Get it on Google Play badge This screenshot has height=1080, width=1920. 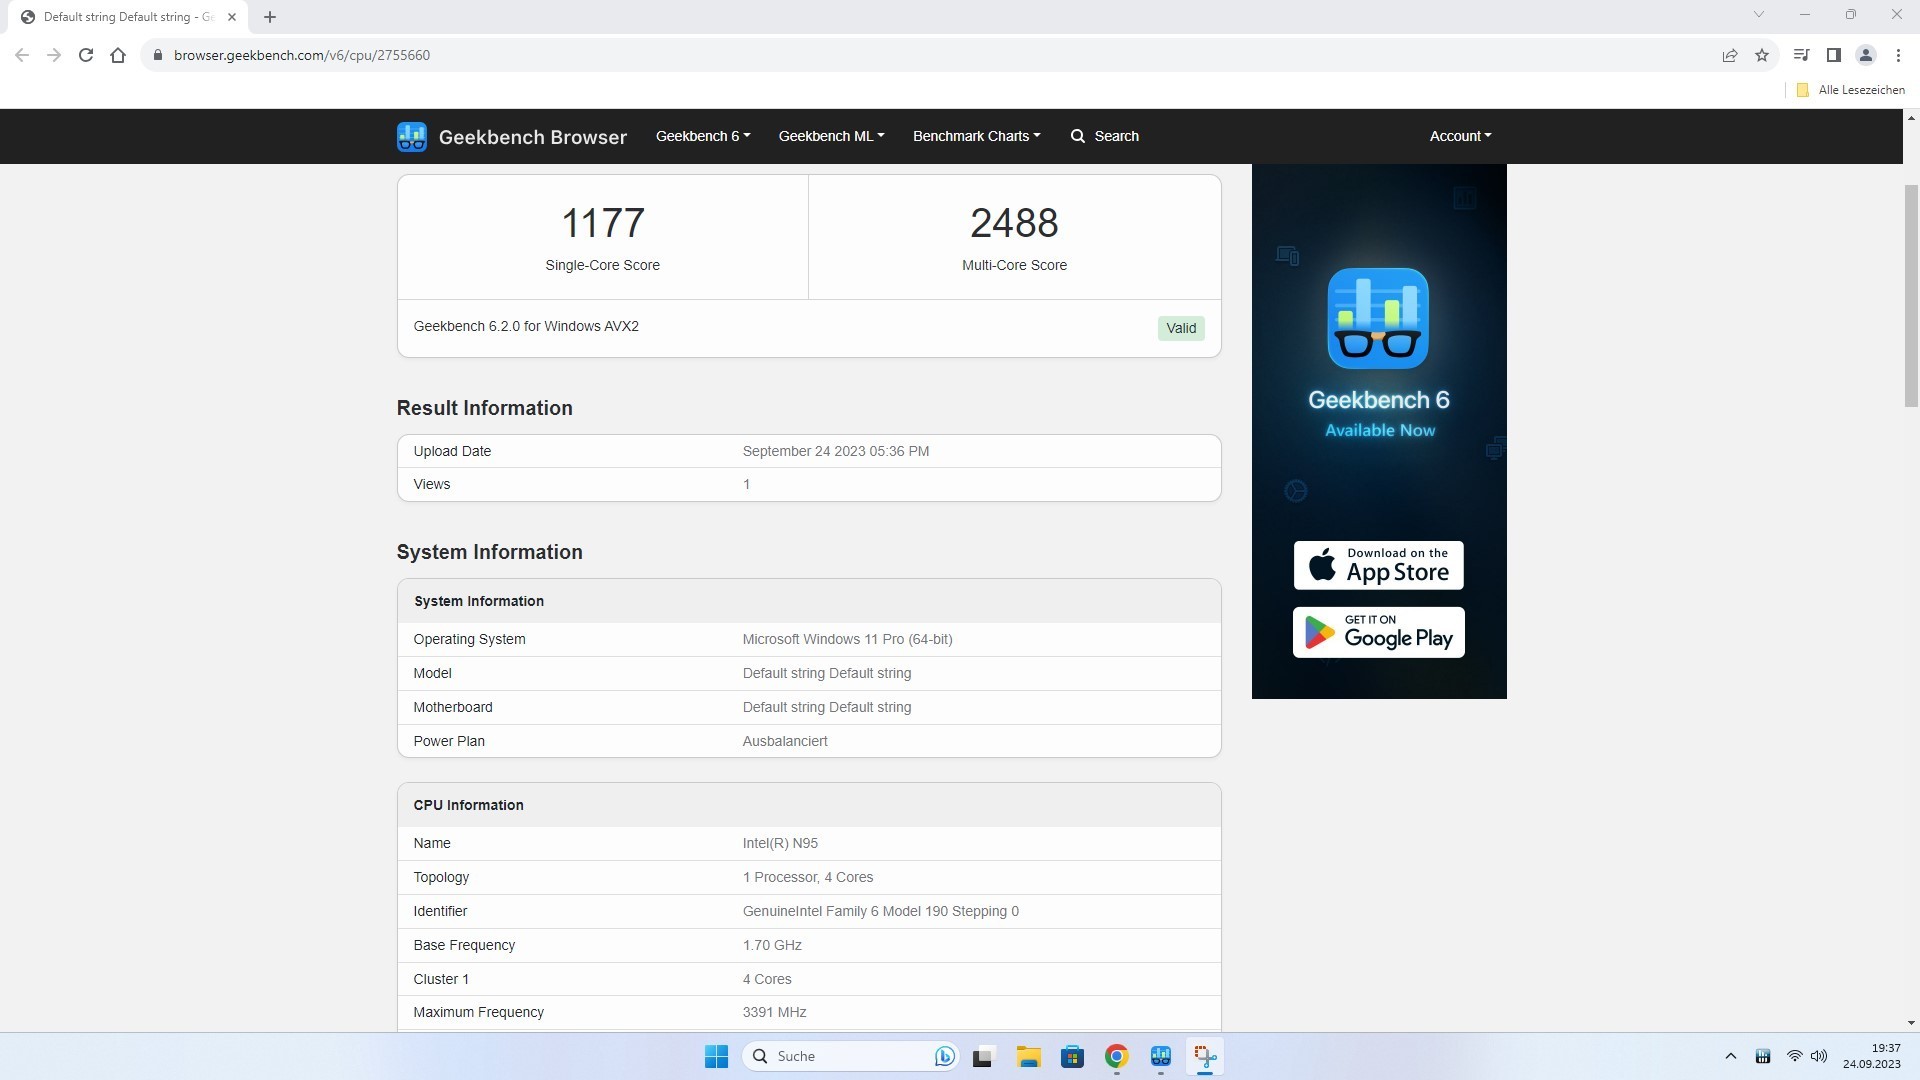tap(1378, 632)
